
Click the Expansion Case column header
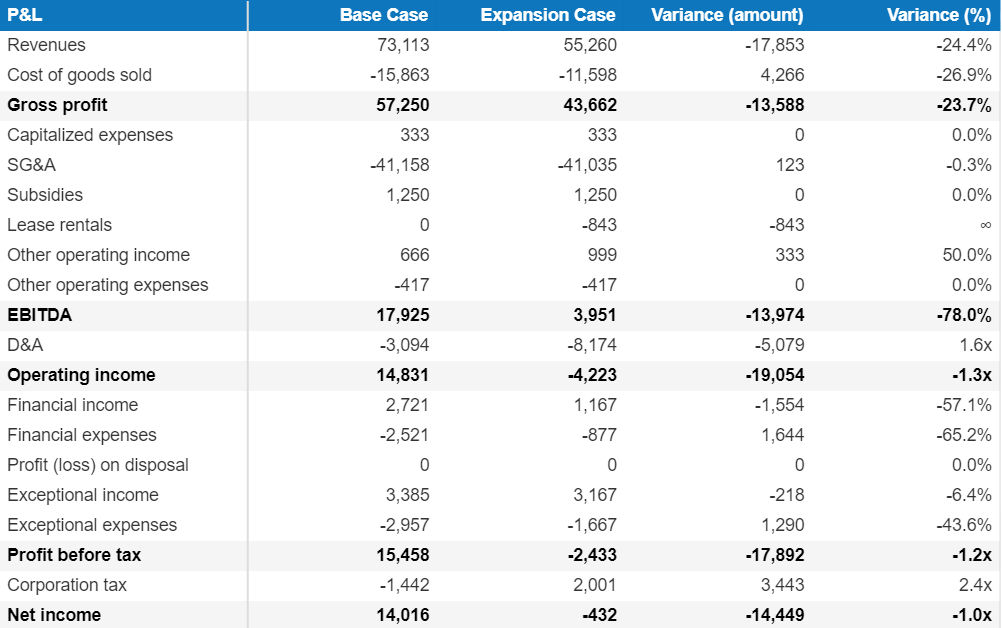[x=547, y=15]
